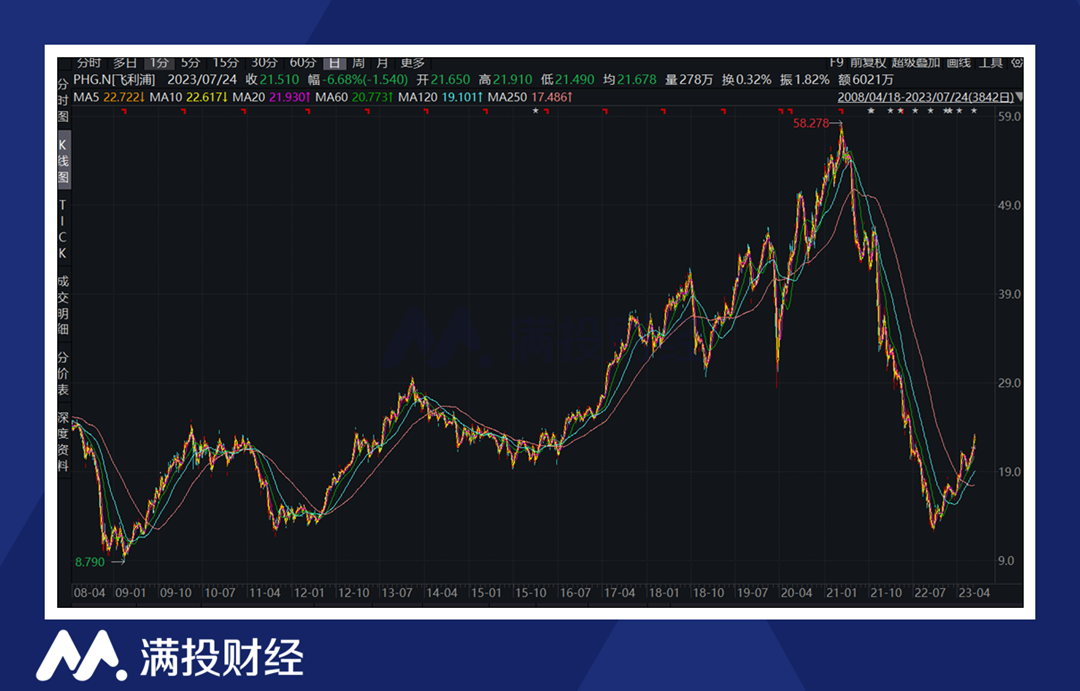This screenshot has height=691, width=1080.
Task: Switch to 分时 timeframe tab
Action: 89,63
